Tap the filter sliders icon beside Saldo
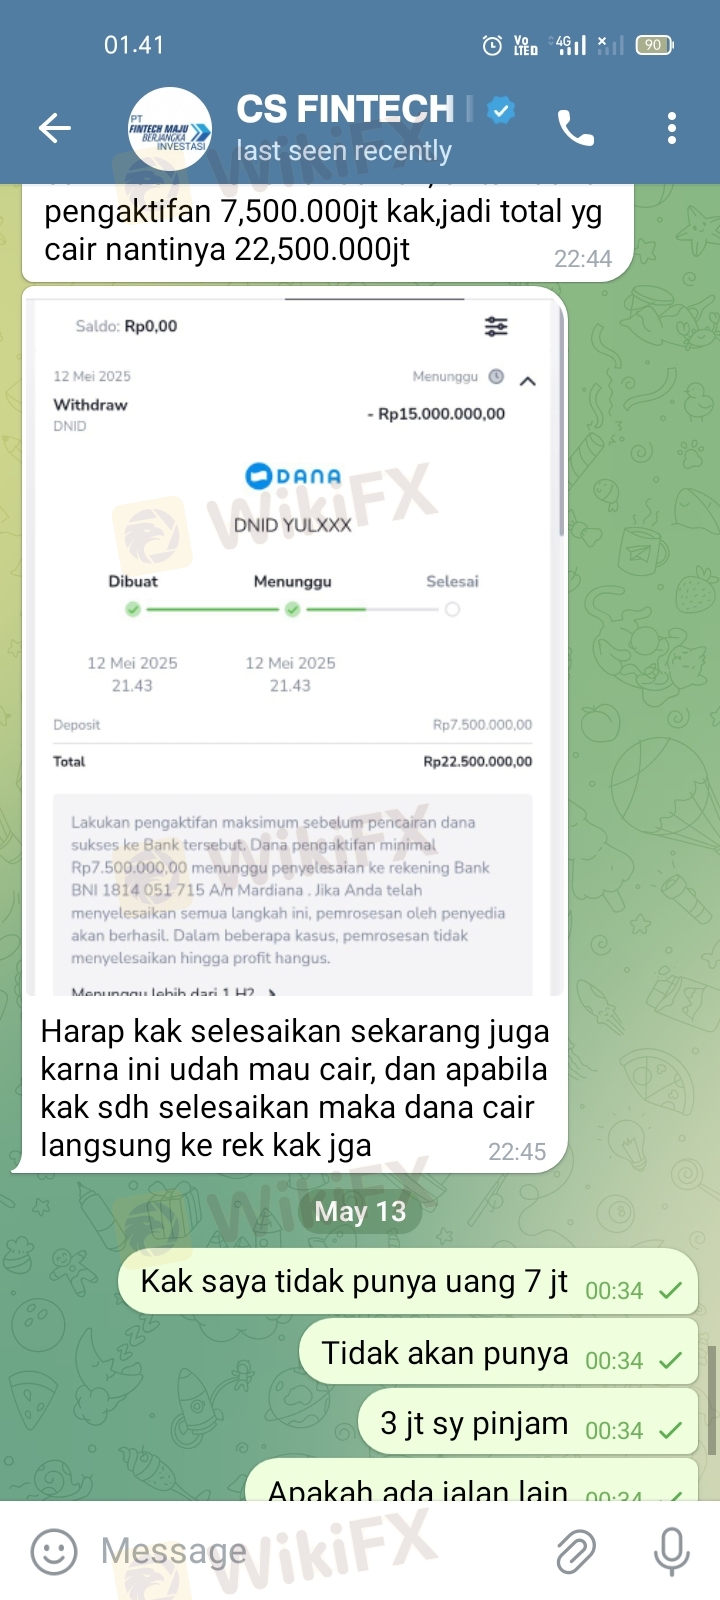The image size is (720, 1600). click(496, 326)
